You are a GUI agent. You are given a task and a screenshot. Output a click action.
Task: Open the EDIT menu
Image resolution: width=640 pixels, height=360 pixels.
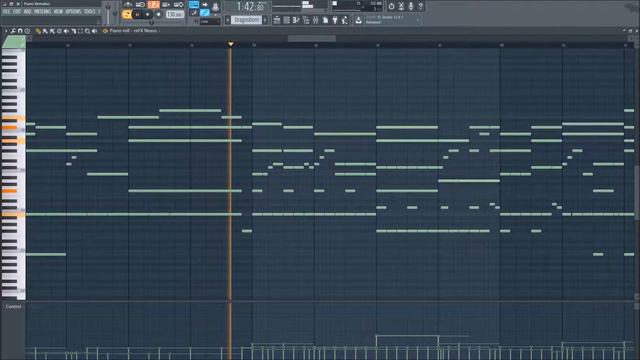17,12
